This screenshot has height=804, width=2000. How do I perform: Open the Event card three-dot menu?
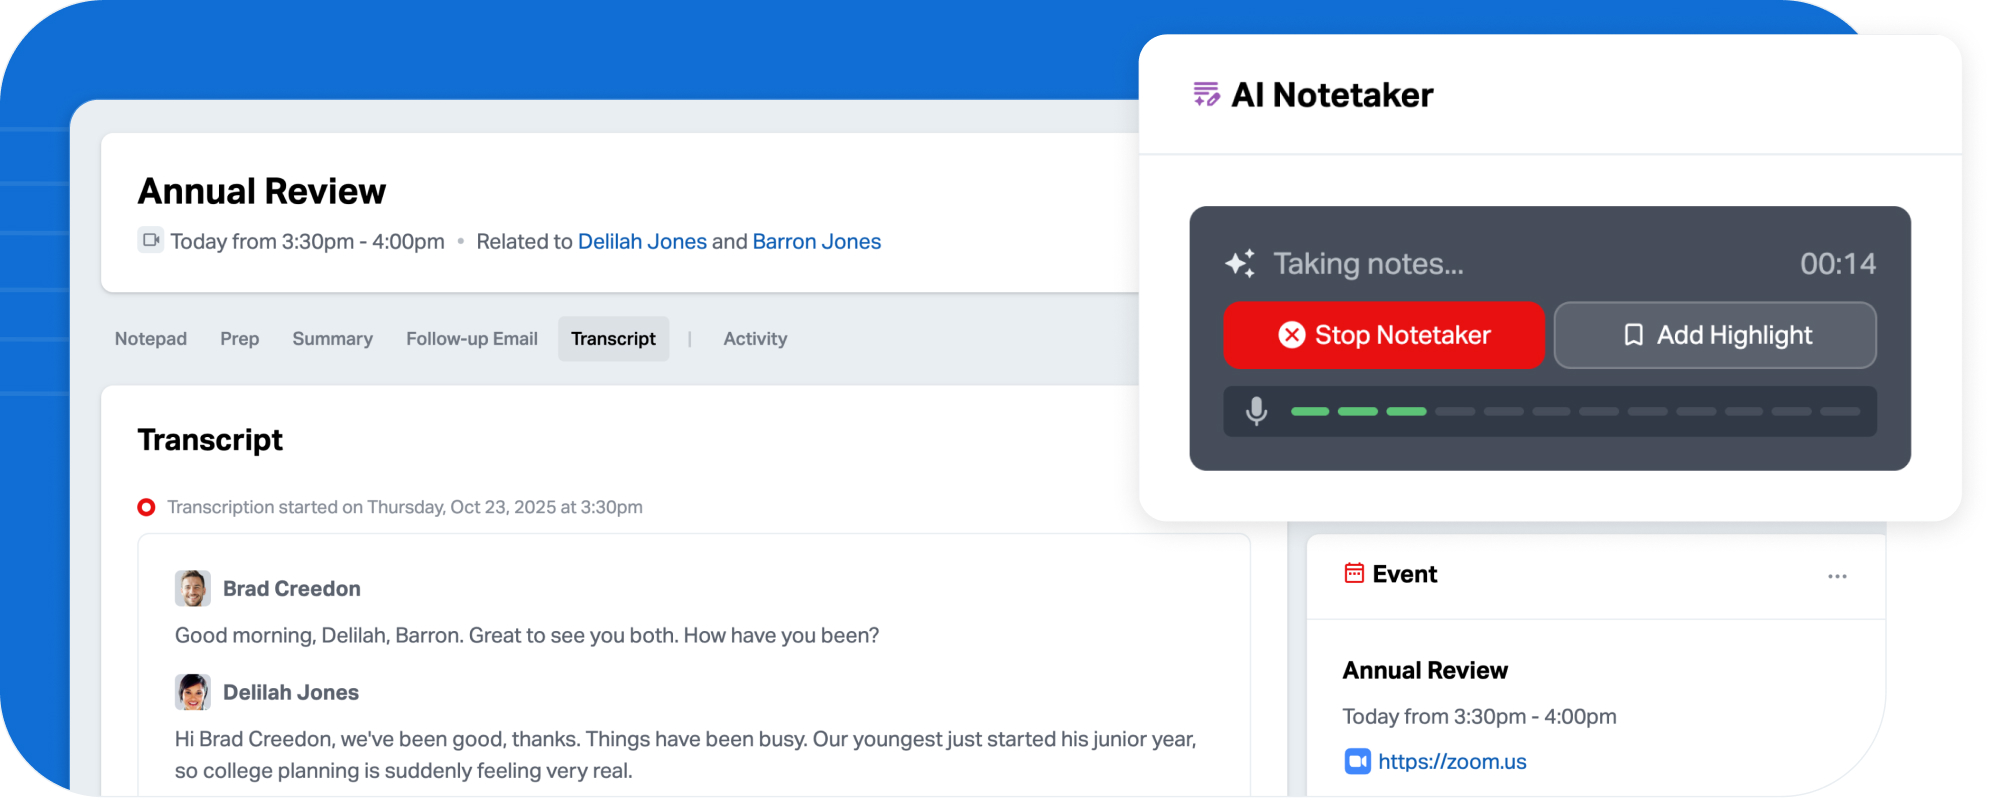pyautogui.click(x=1837, y=576)
